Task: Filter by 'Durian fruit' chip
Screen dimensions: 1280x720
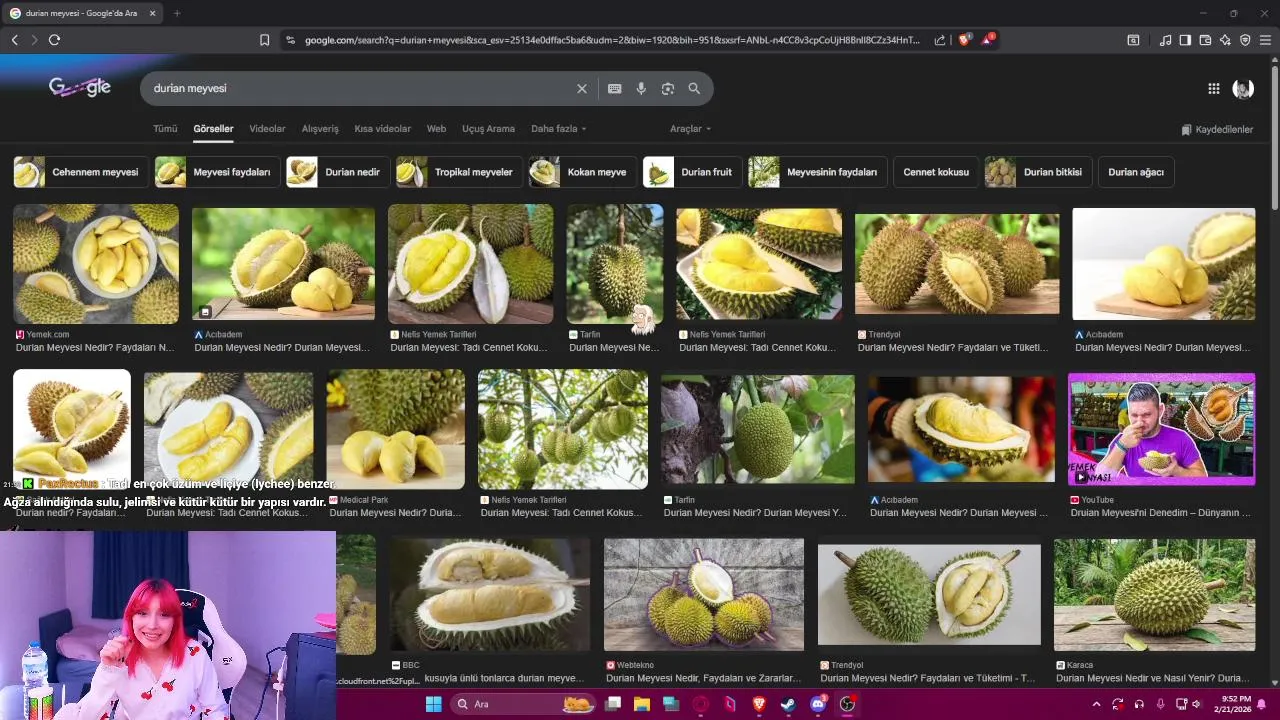Action: point(692,172)
